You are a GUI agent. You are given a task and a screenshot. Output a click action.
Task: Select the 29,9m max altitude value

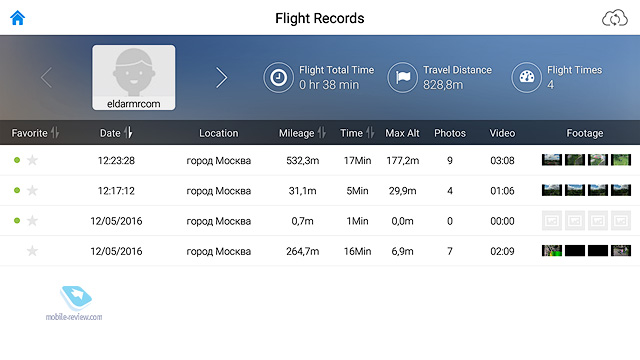coord(402,191)
